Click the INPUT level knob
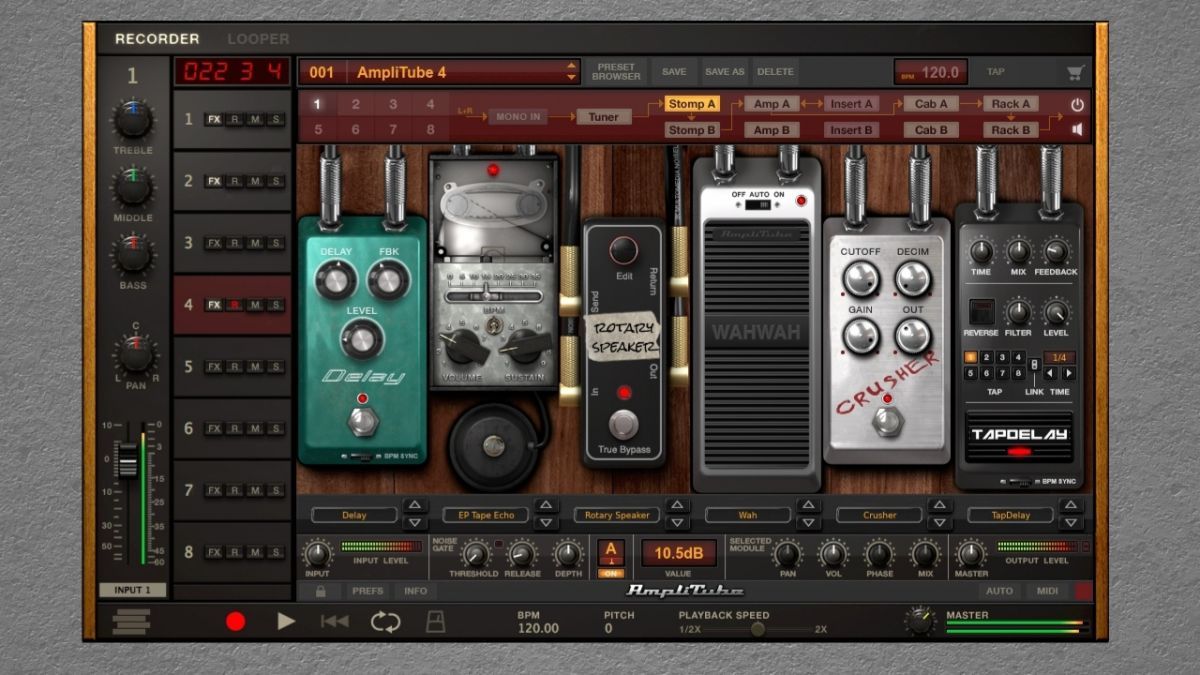This screenshot has height=675, width=1200. point(317,554)
